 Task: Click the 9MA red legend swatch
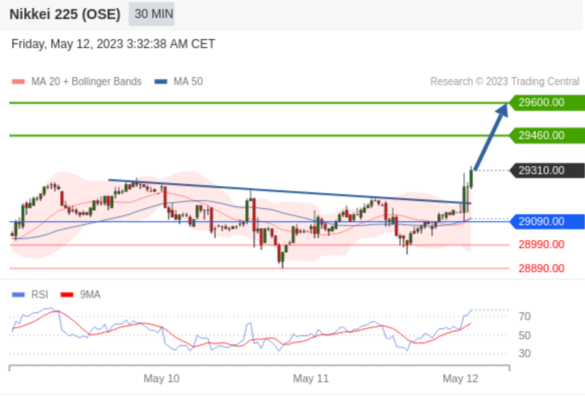click(x=67, y=295)
